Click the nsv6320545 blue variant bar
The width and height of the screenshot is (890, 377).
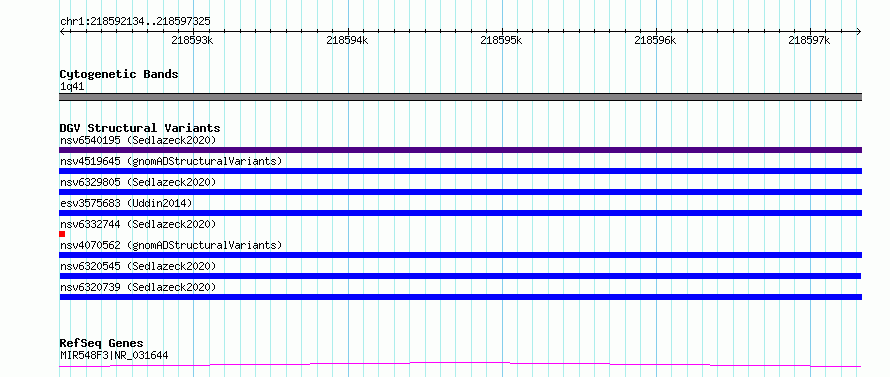460,276
